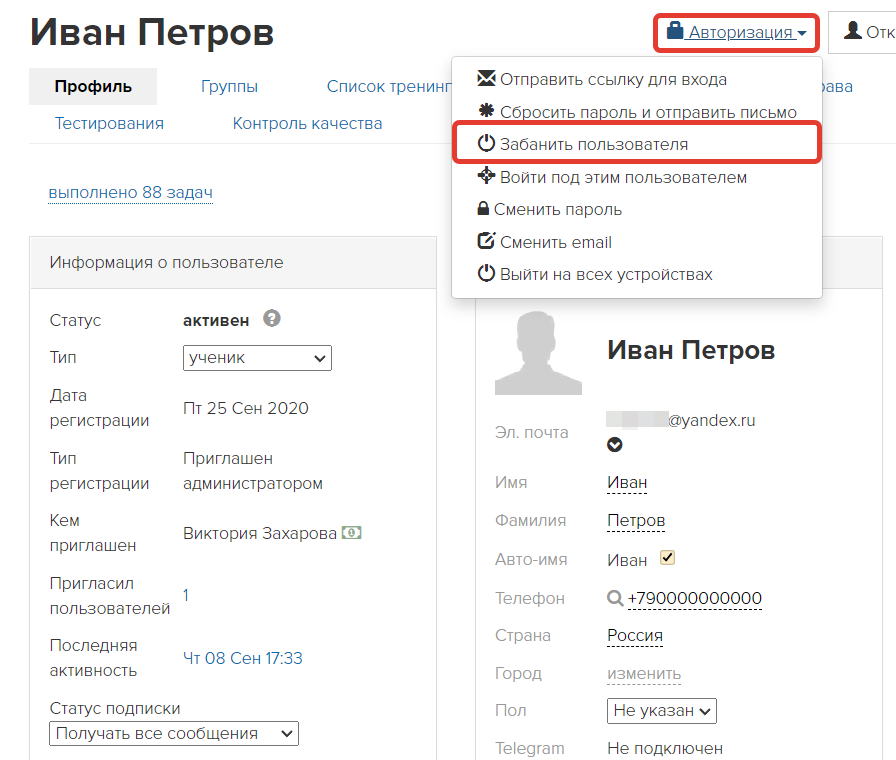The width and height of the screenshot is (896, 760).
Task: Toggle the Авторизация dropdown button
Action: 737,33
